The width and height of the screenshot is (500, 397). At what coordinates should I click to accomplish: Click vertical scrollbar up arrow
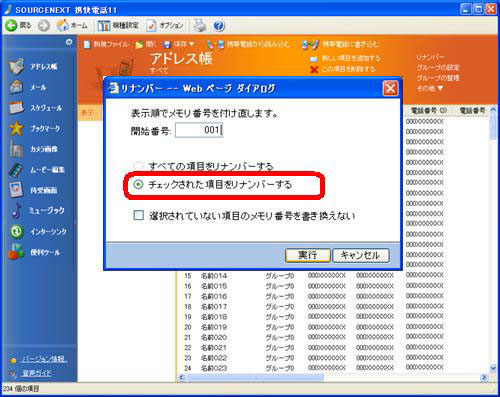pos(493,109)
